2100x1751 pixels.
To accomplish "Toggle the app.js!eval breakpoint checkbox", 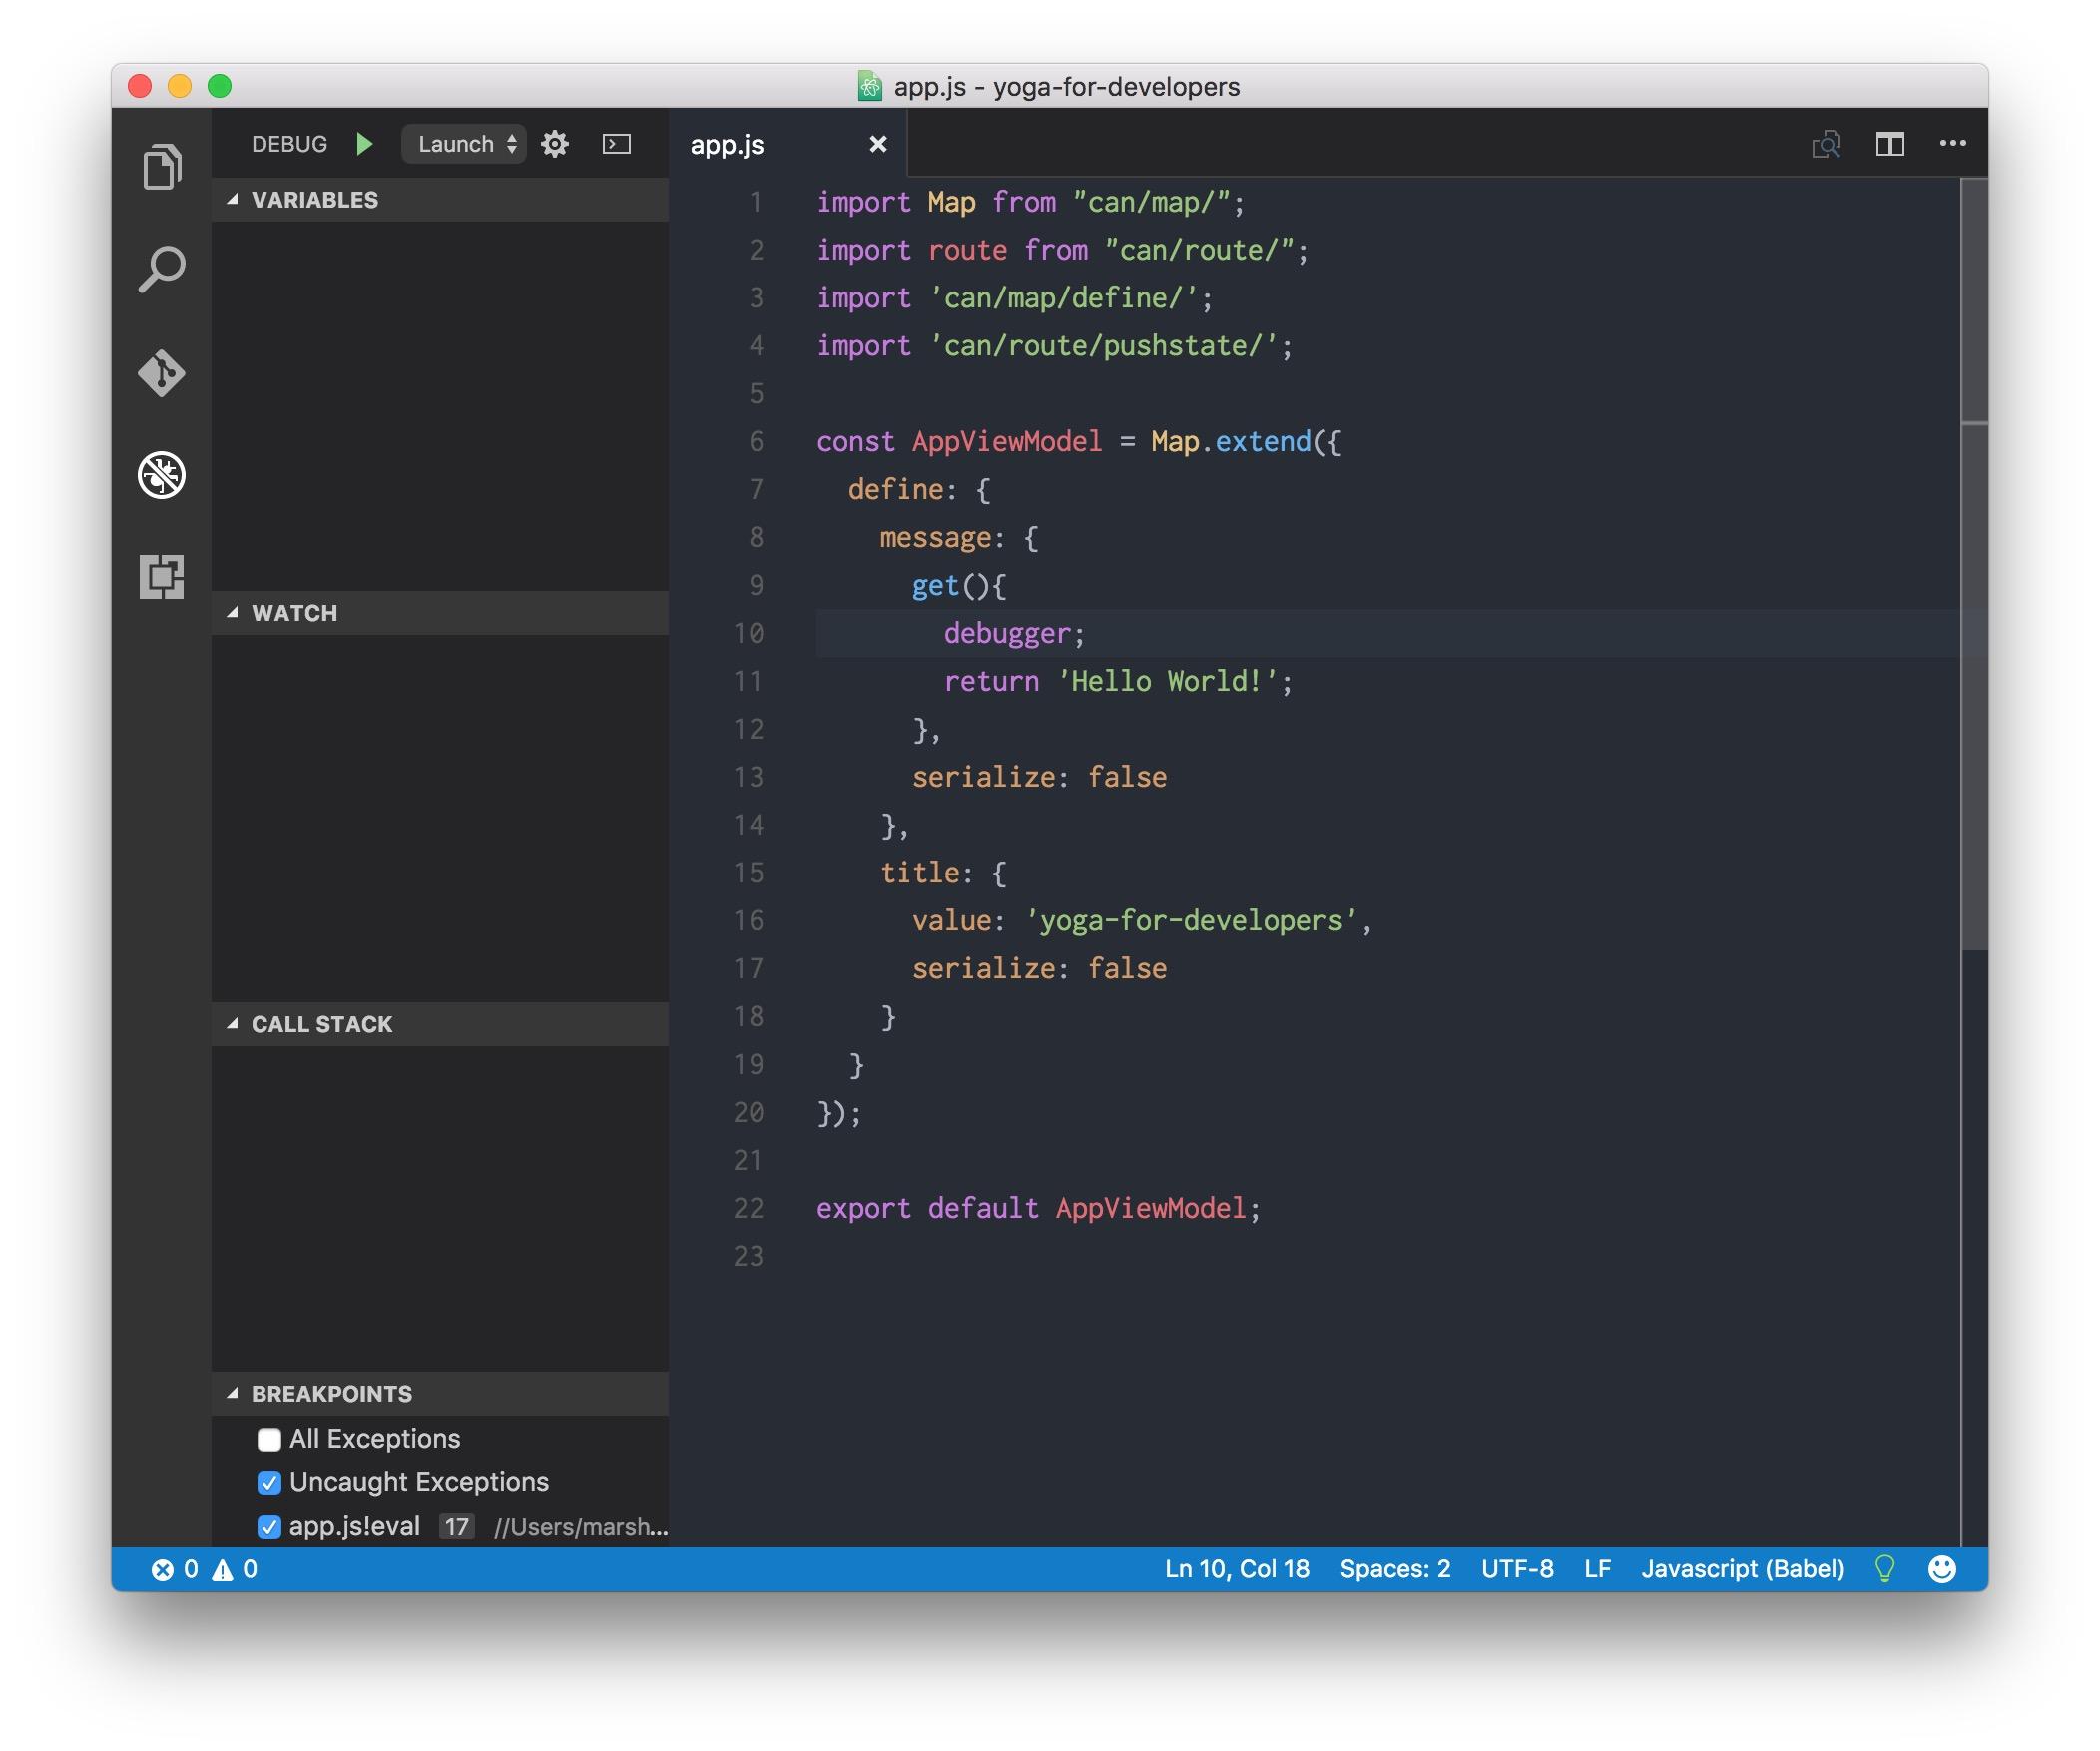I will pyautogui.click(x=268, y=1527).
